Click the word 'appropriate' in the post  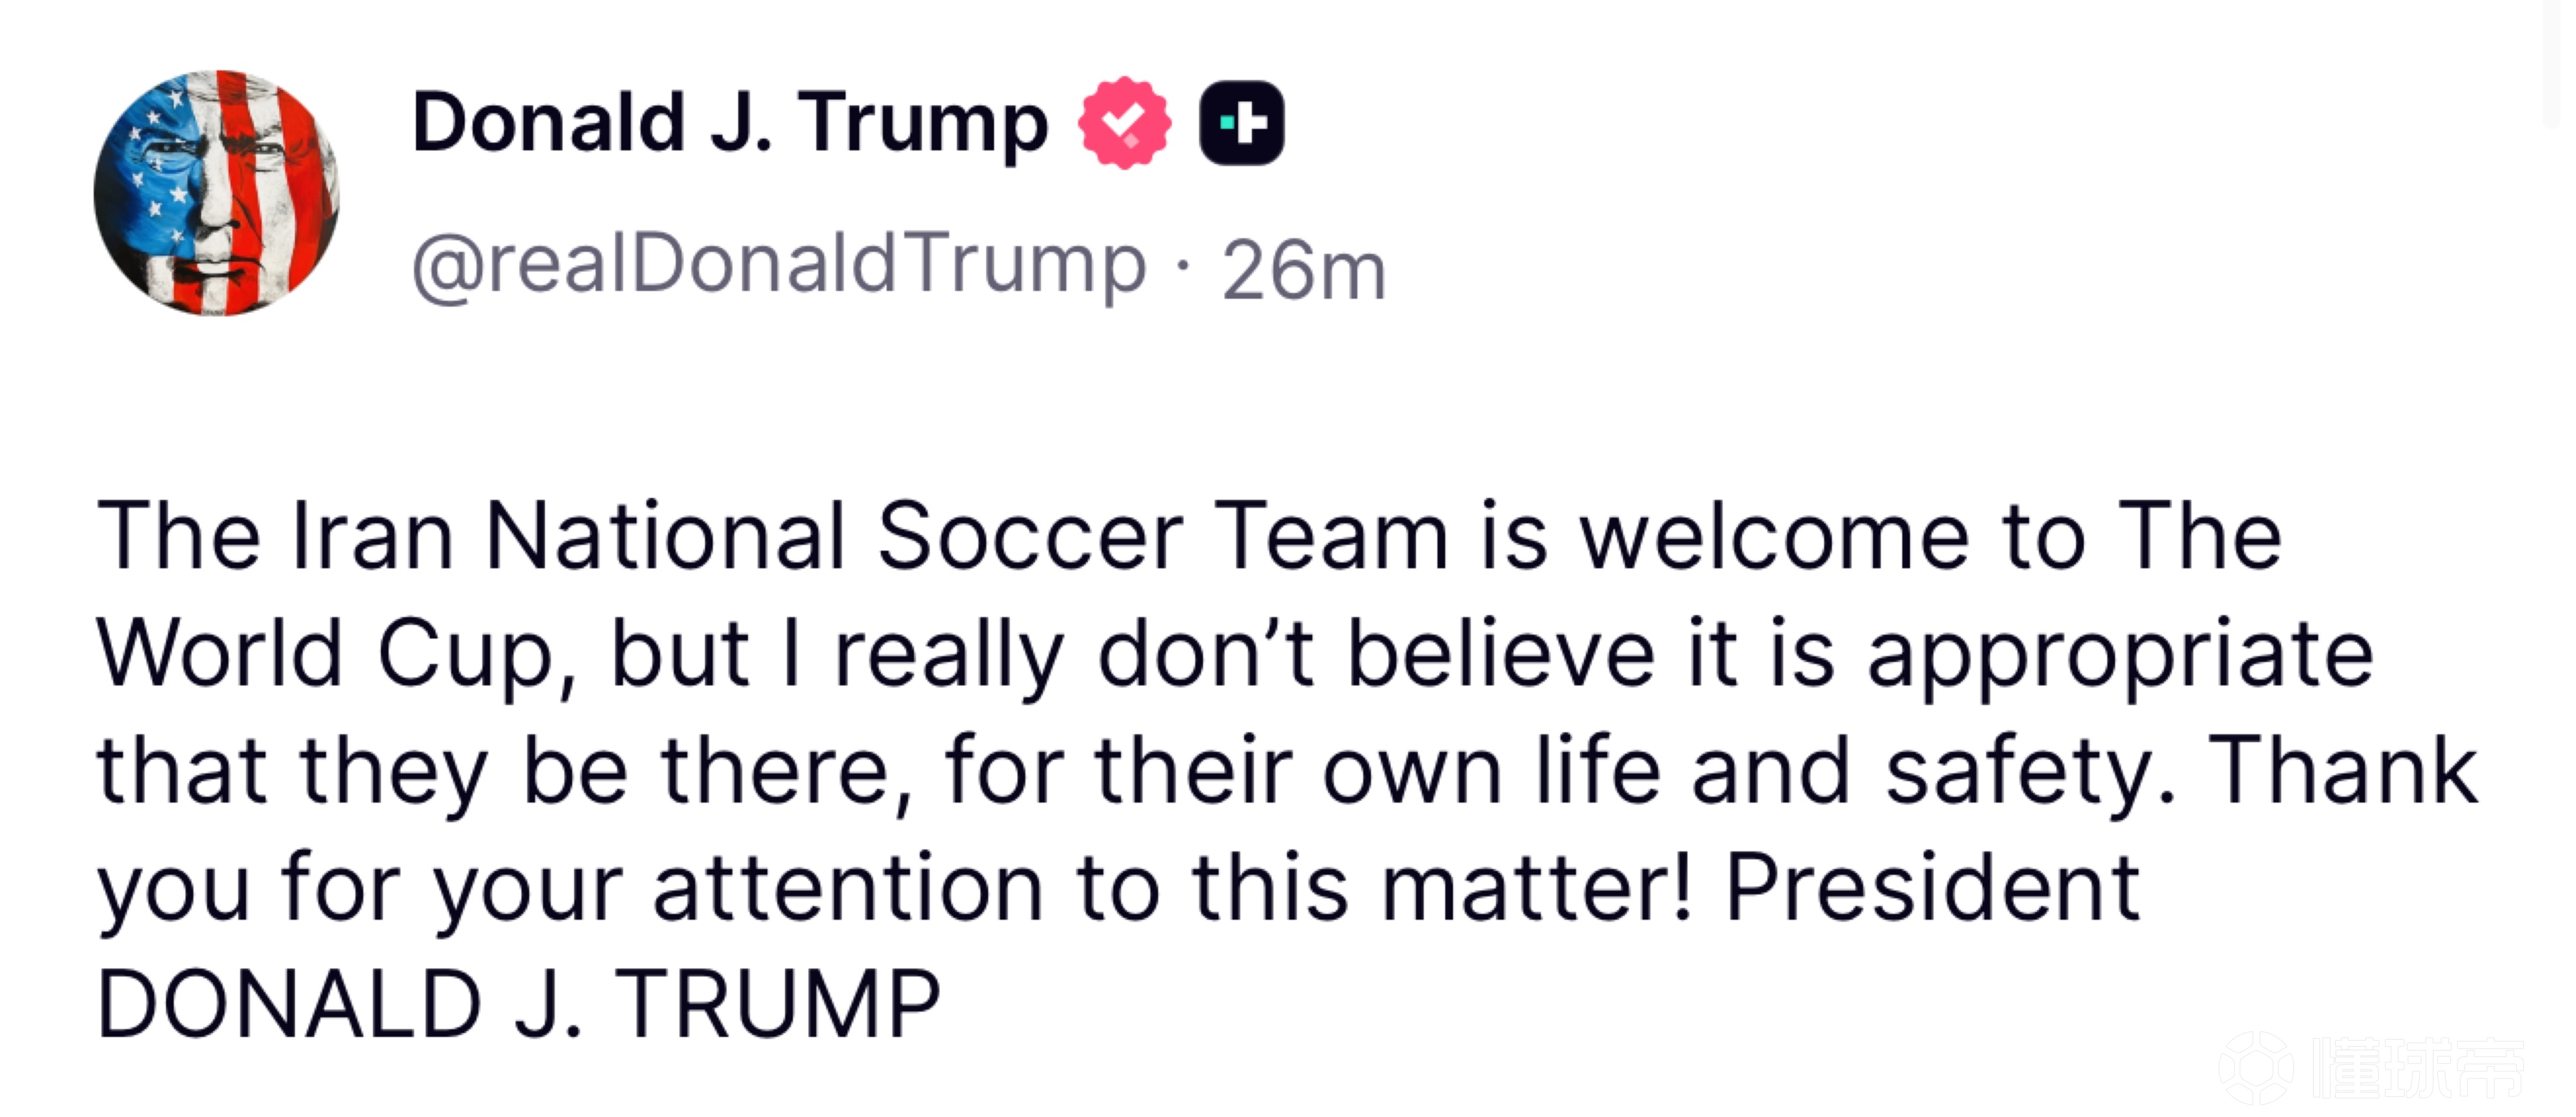pyautogui.click(x=2120, y=656)
